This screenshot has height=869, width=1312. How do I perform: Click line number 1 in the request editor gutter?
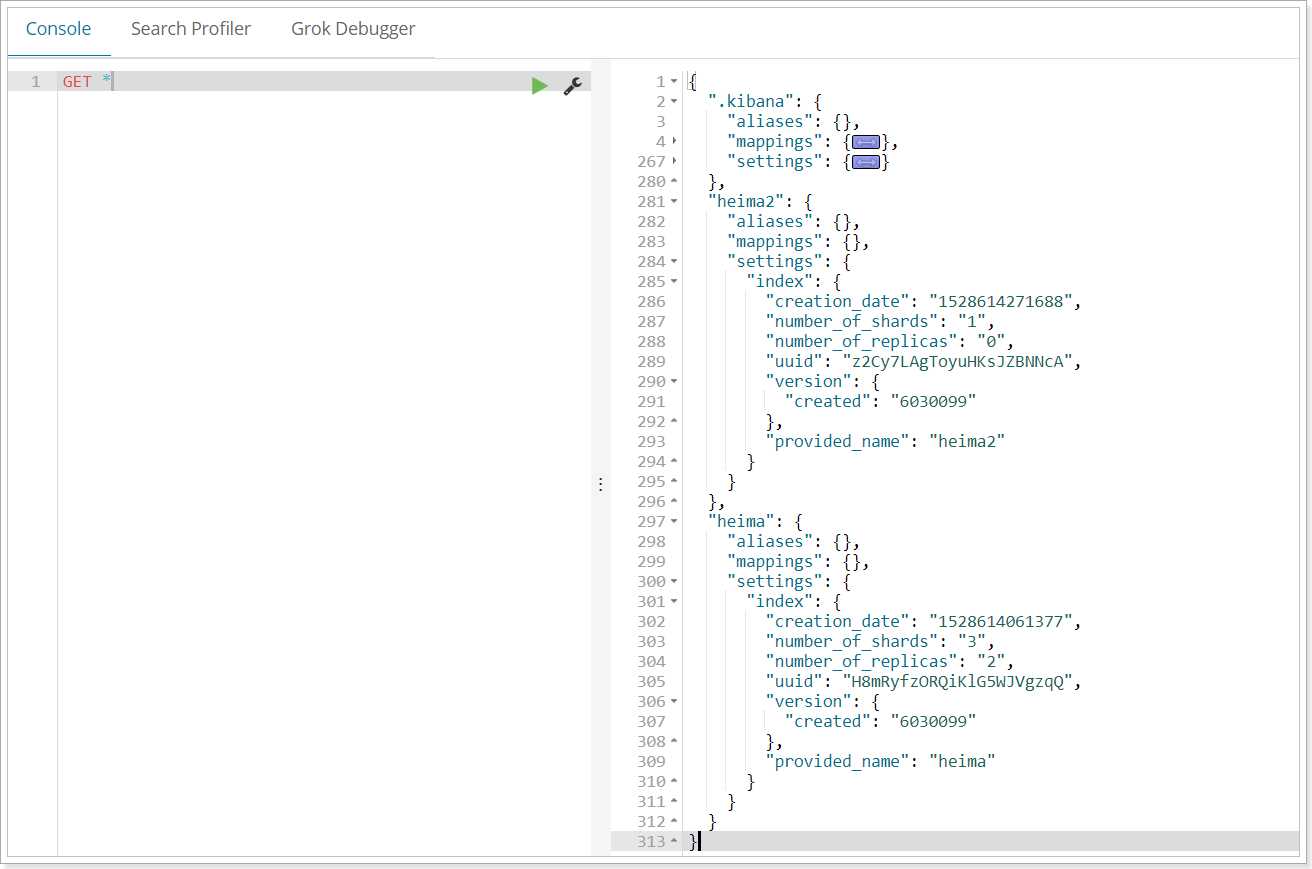(36, 82)
